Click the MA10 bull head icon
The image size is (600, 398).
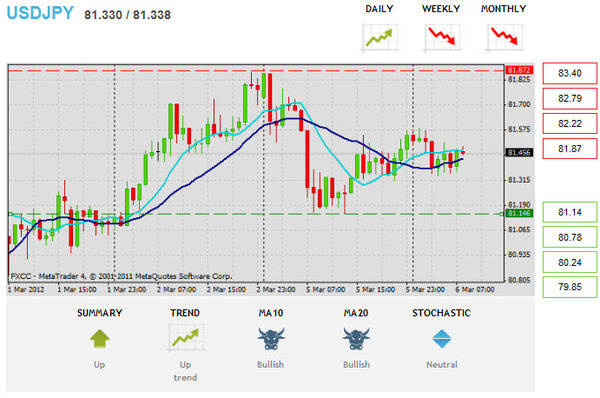coord(271,339)
